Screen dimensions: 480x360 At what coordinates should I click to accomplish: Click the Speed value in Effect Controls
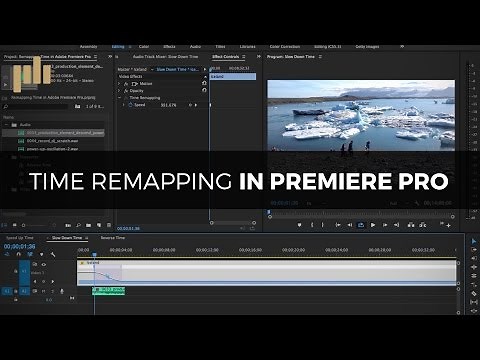(168, 105)
